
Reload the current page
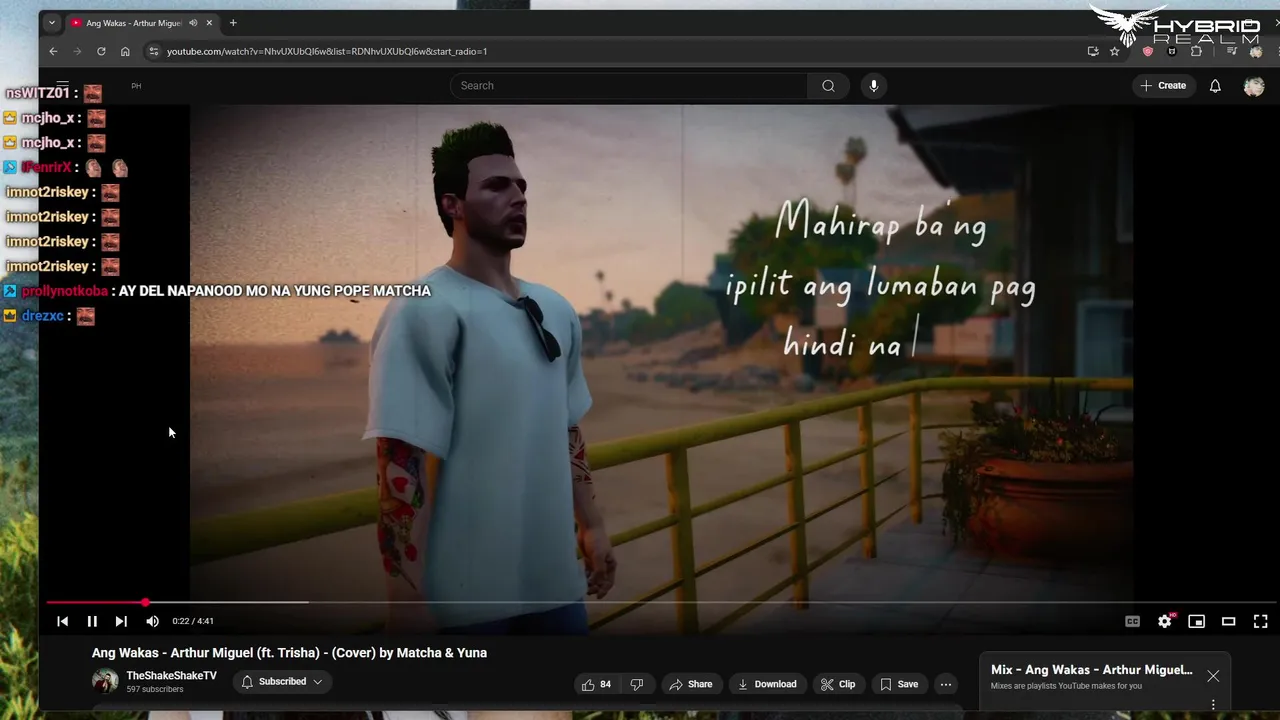[101, 51]
